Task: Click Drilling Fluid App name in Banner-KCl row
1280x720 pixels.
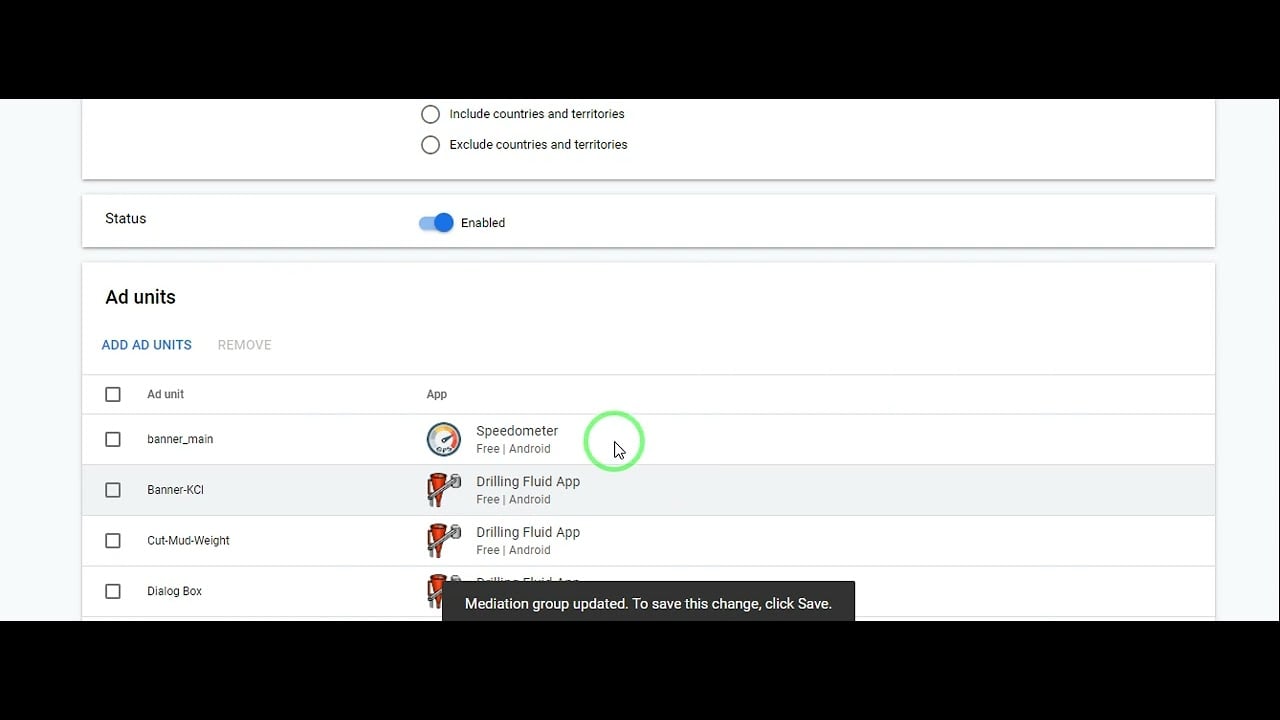Action: coord(528,482)
